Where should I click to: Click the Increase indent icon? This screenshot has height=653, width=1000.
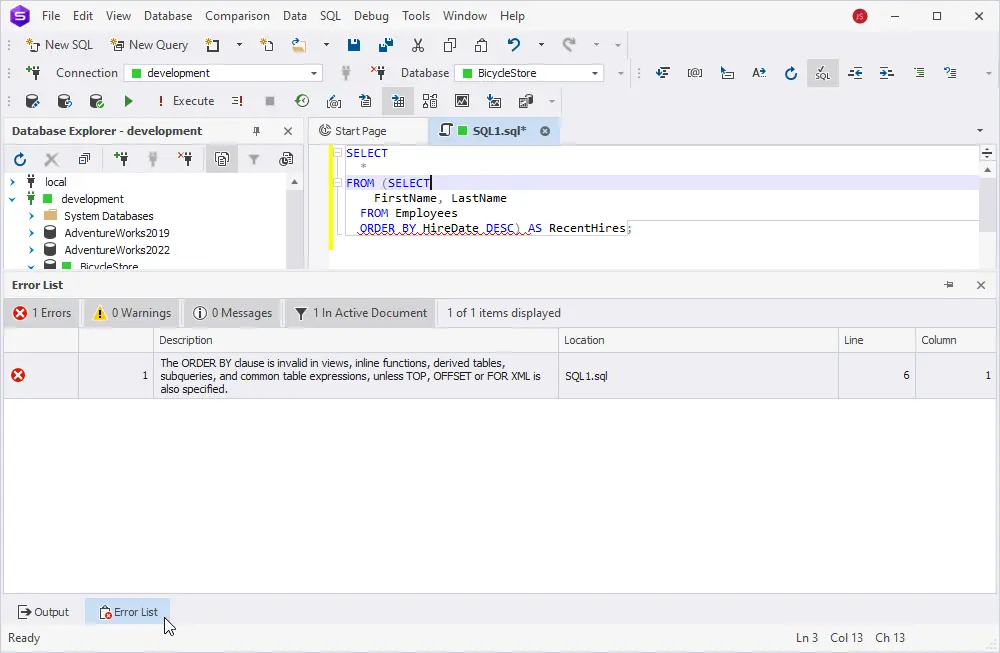(x=886, y=73)
